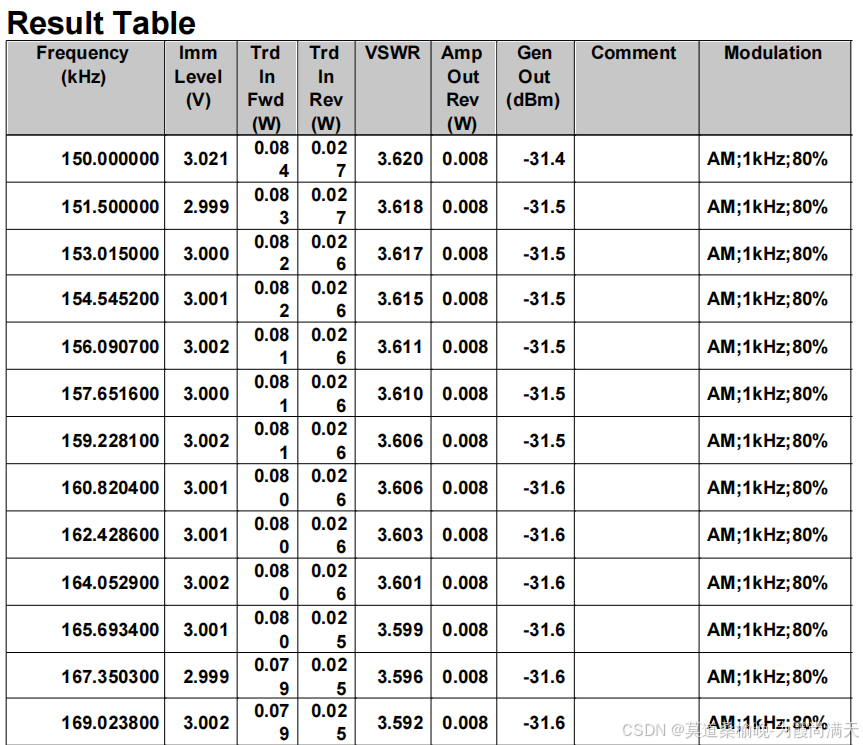
Task: Select VSWR value 3.617
Action: 400,254
